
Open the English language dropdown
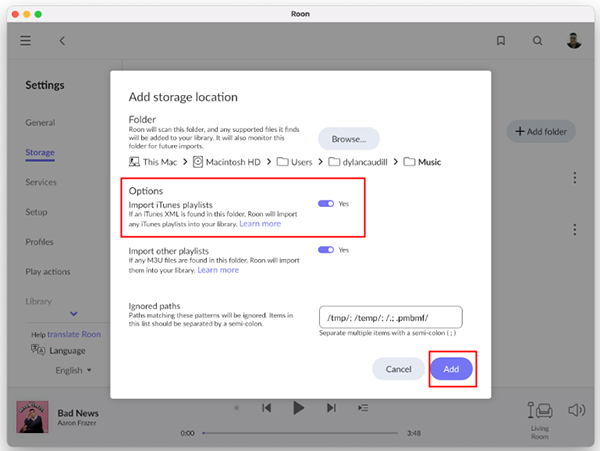click(73, 370)
